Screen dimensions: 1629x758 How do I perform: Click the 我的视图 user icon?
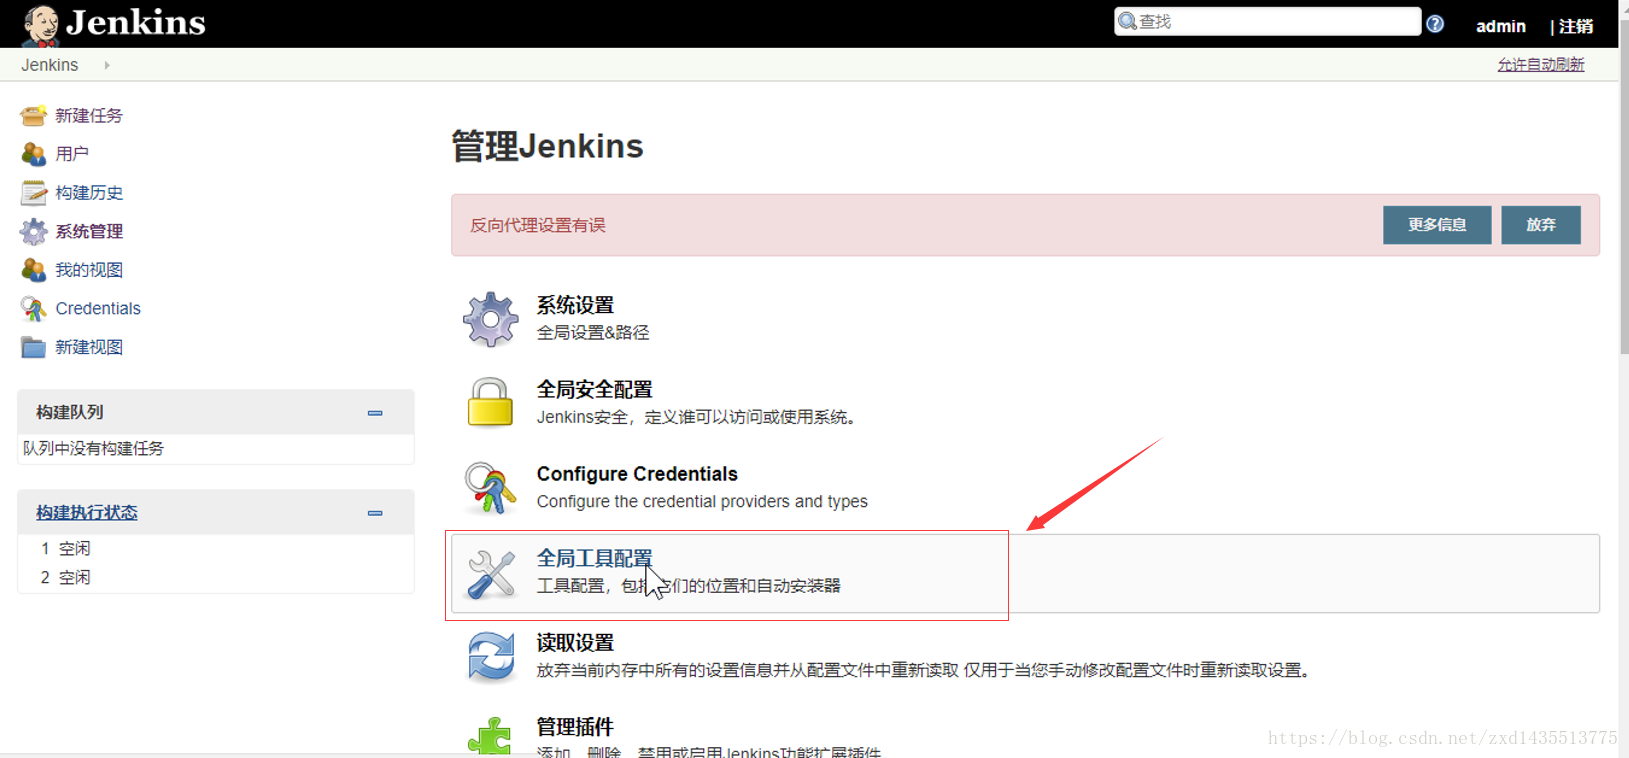(x=33, y=270)
